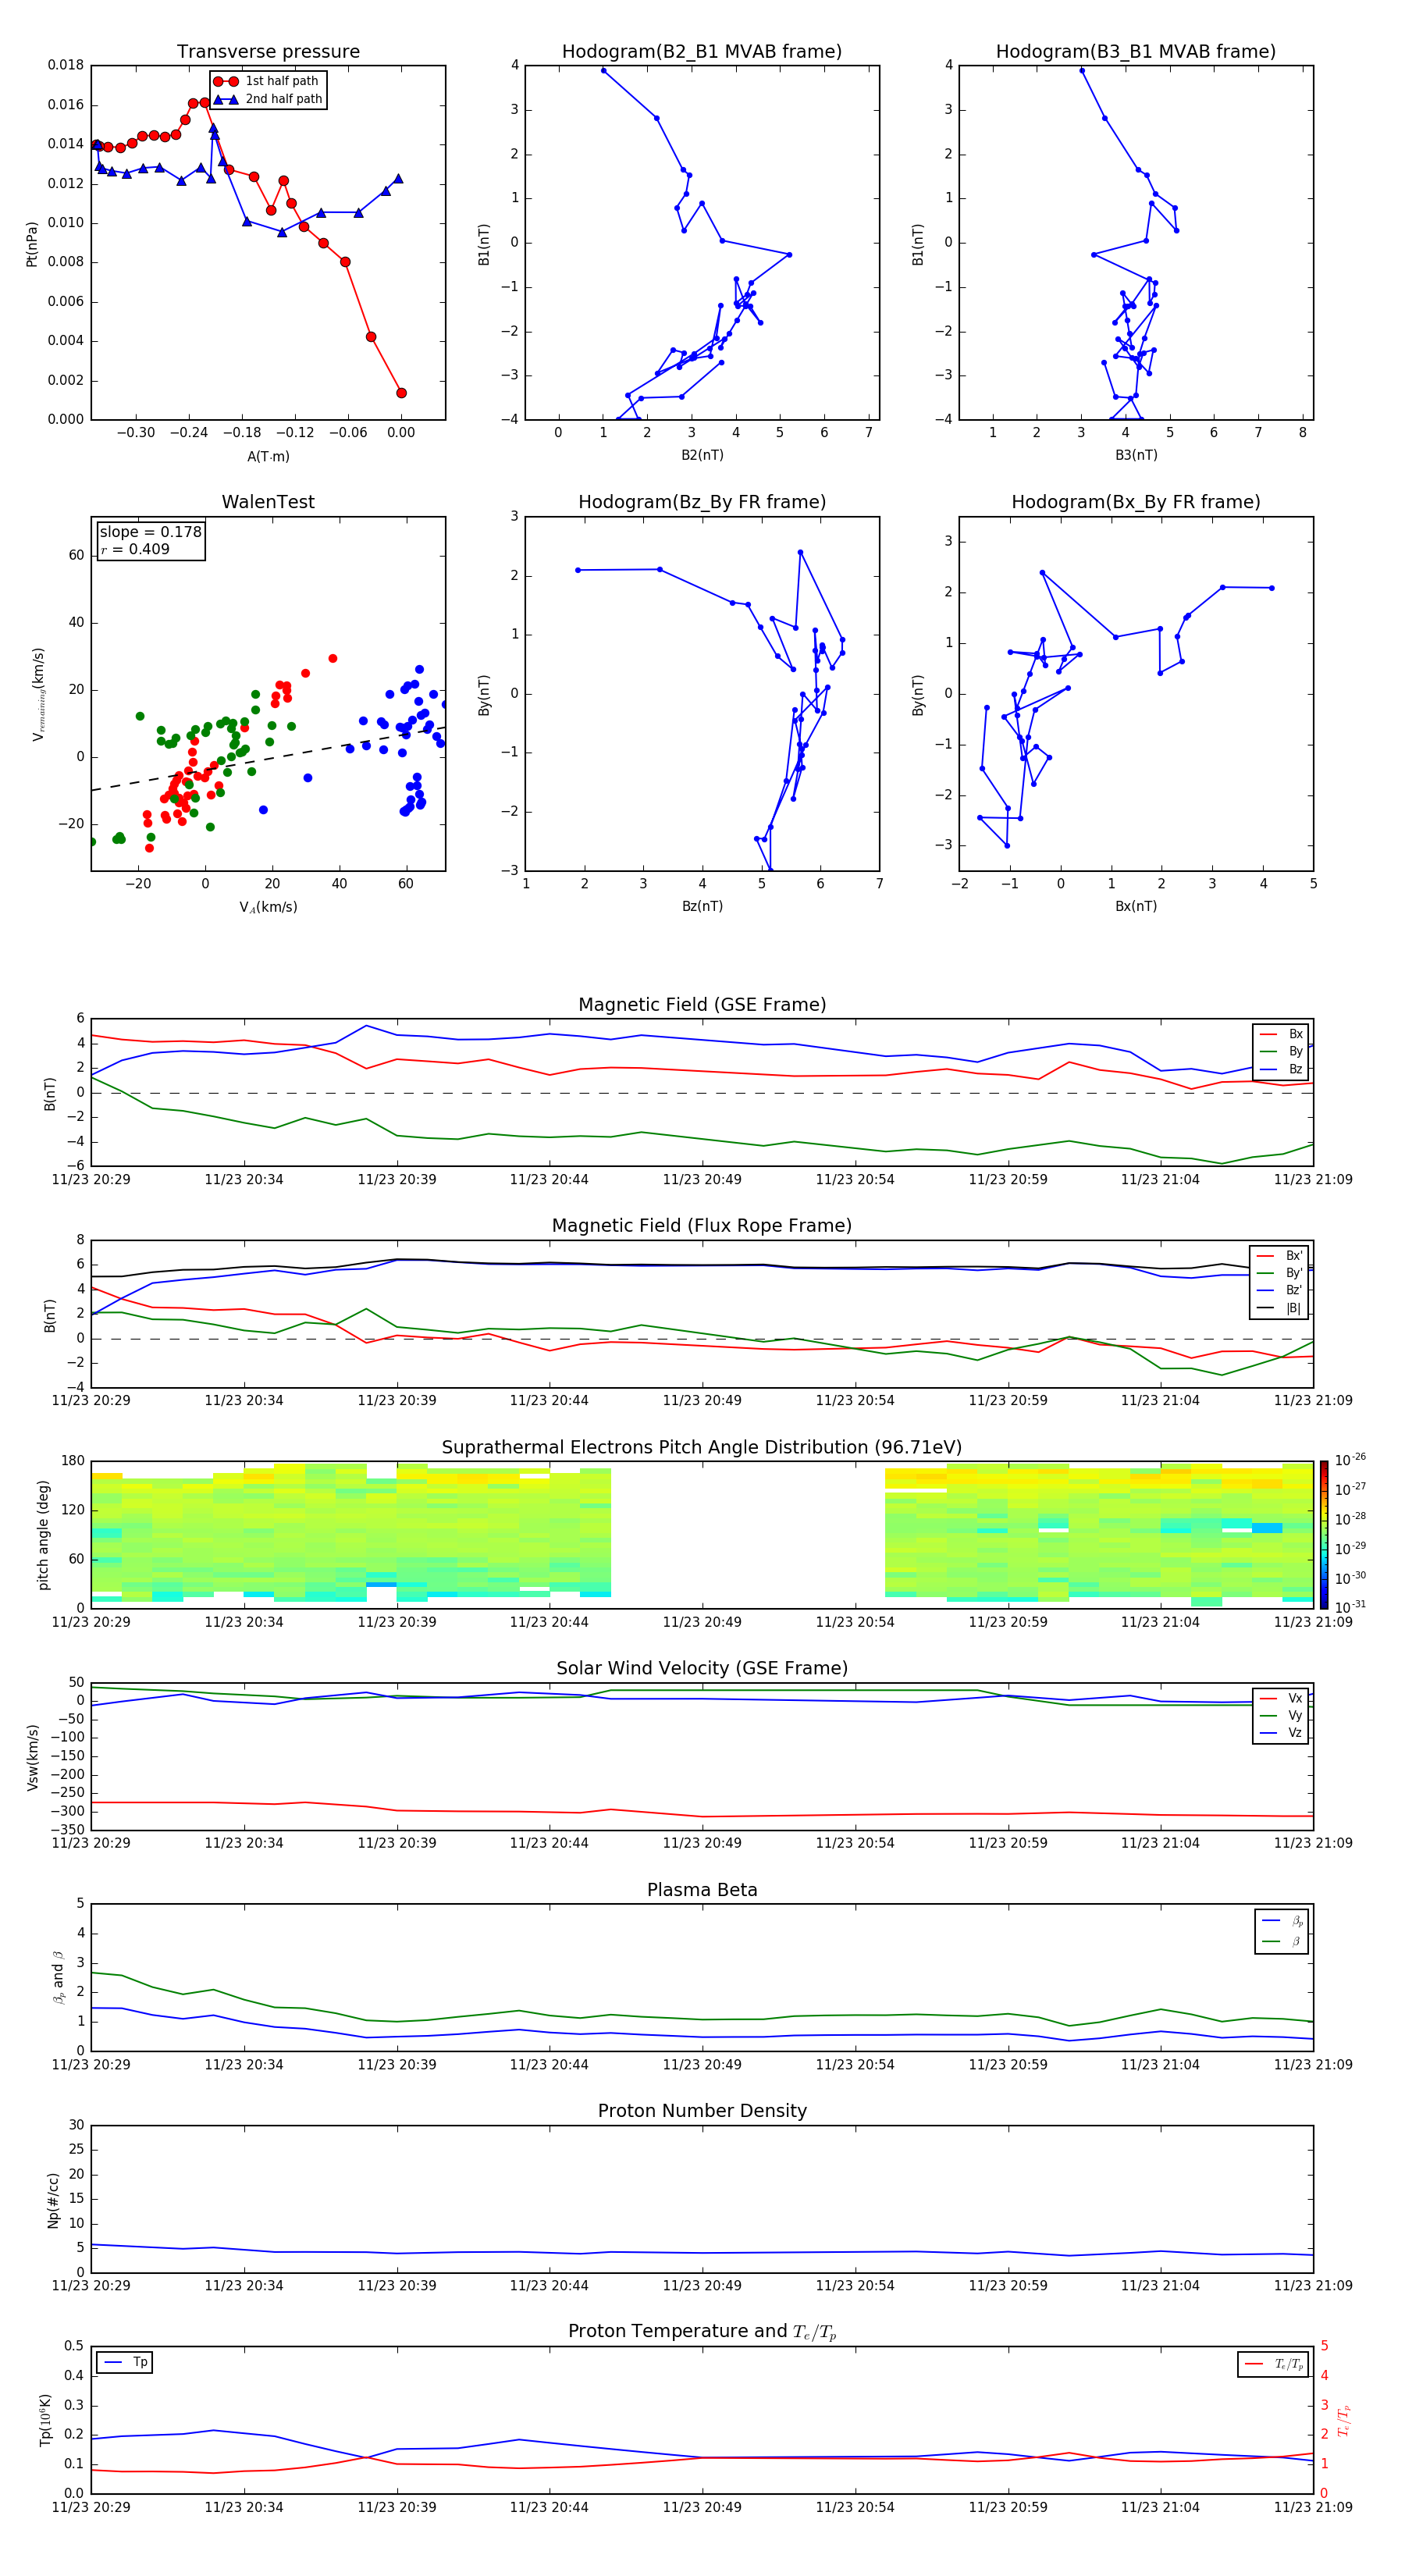Click the 'Proton Number Density' title

(x=702, y=2111)
